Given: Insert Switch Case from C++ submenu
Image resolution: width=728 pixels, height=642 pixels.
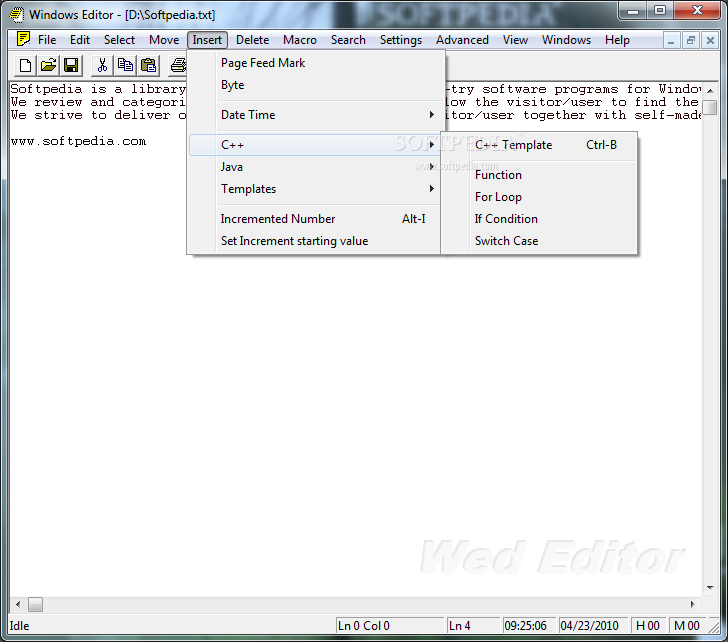Looking at the screenshot, I should [540, 241].
